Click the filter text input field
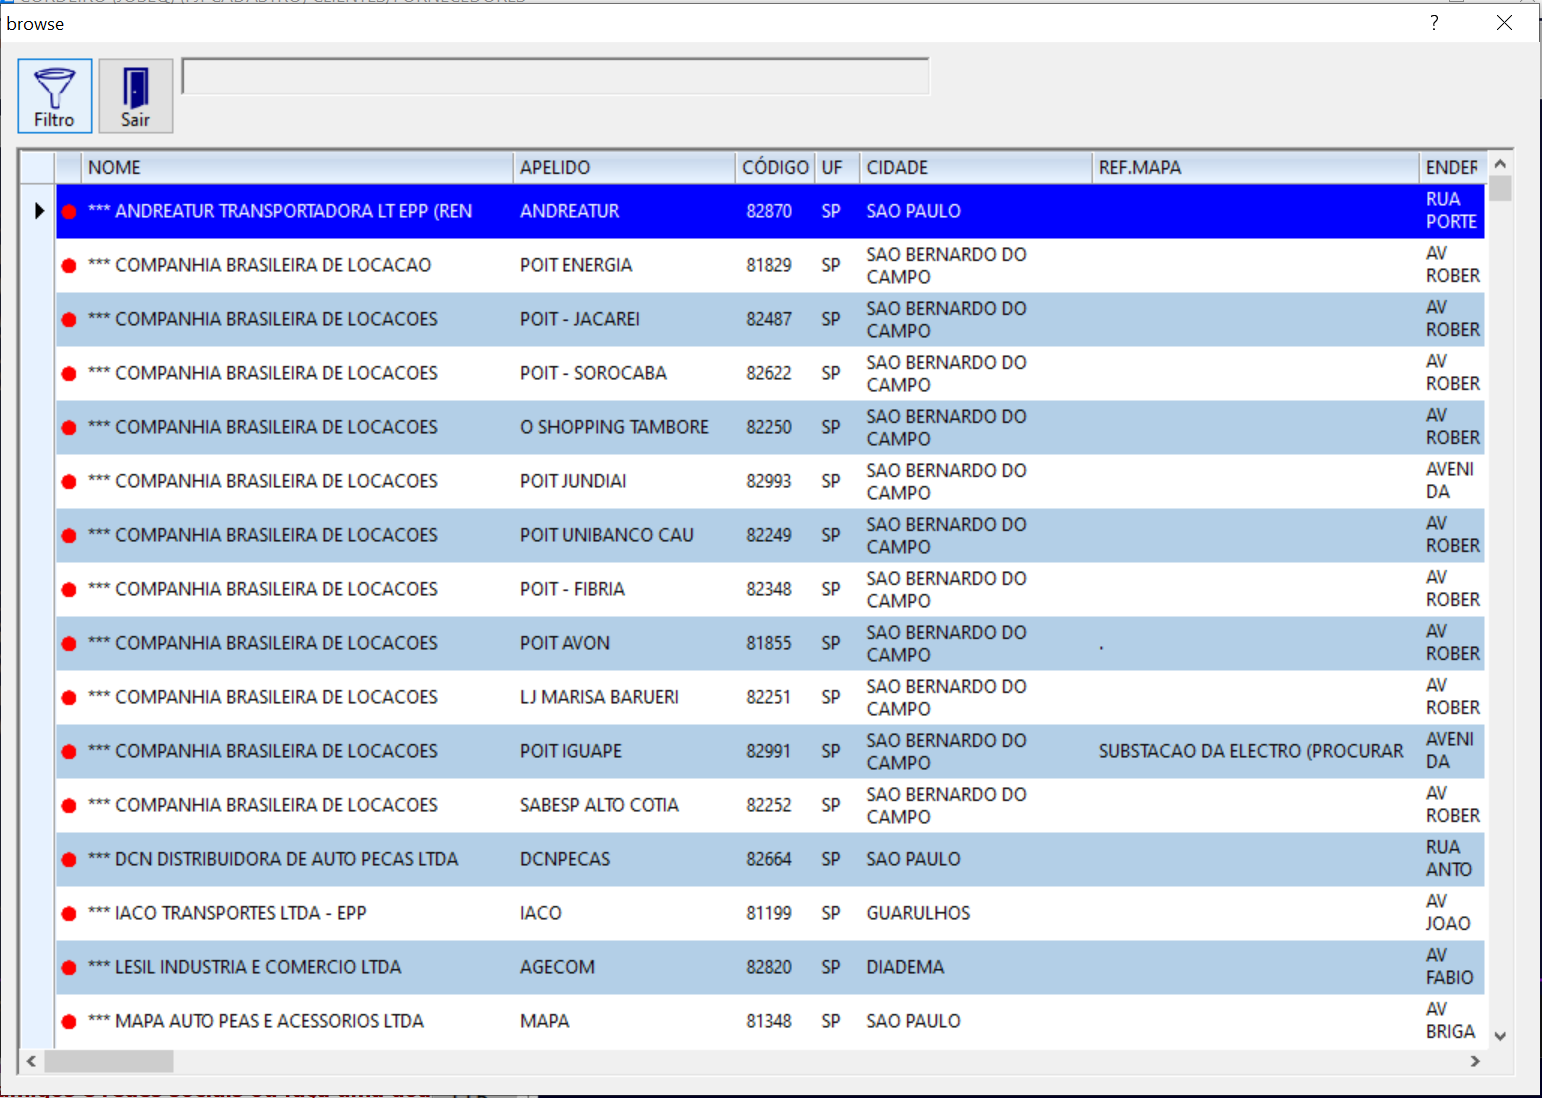Image resolution: width=1542 pixels, height=1098 pixels. 556,77
